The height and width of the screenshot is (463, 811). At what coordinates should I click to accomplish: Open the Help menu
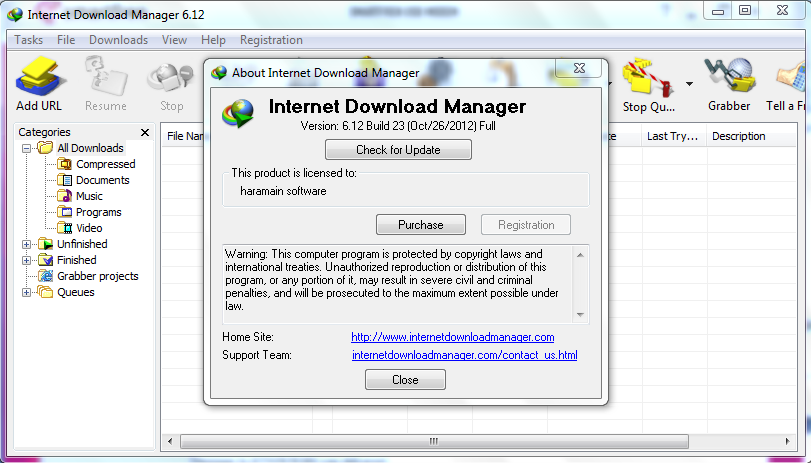(x=213, y=40)
